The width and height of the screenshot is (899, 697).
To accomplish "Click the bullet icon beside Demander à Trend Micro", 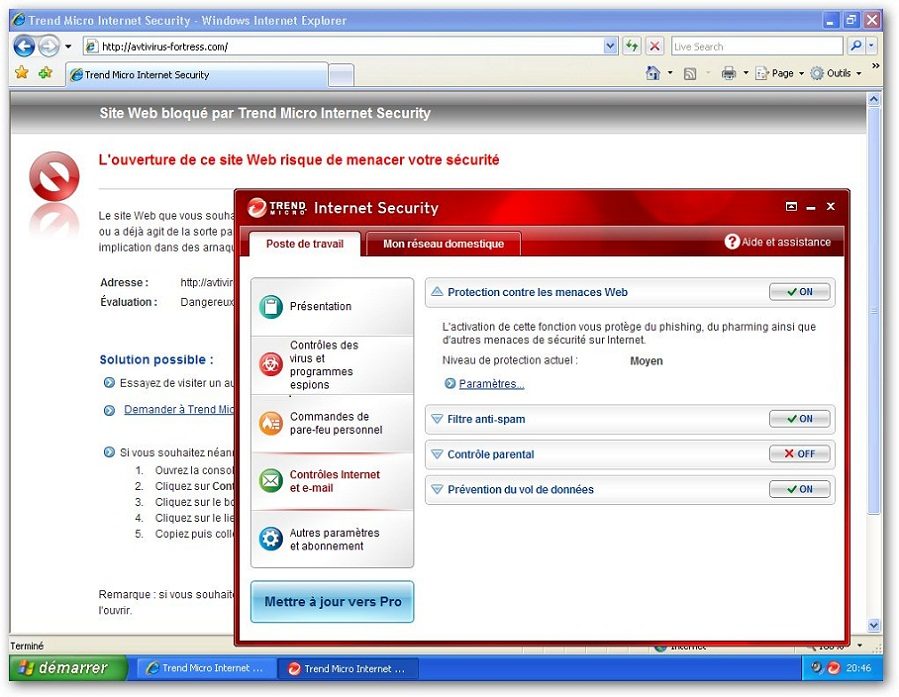I will 109,410.
